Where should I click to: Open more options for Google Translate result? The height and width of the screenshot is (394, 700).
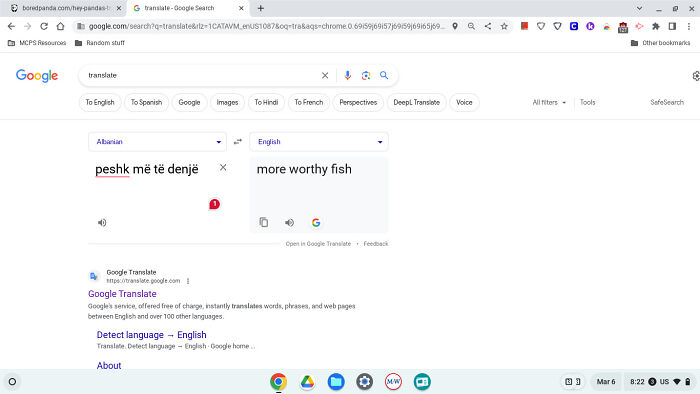tap(188, 281)
